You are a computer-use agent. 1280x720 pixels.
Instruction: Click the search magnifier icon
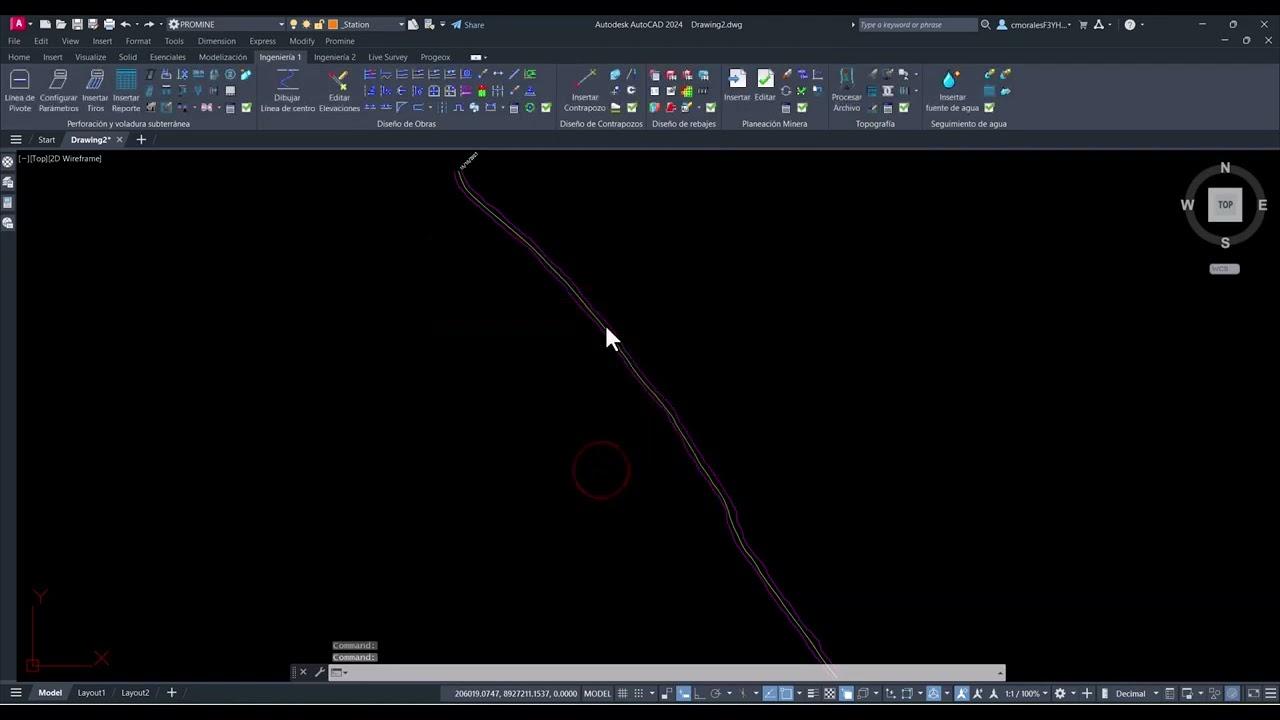click(x=985, y=24)
